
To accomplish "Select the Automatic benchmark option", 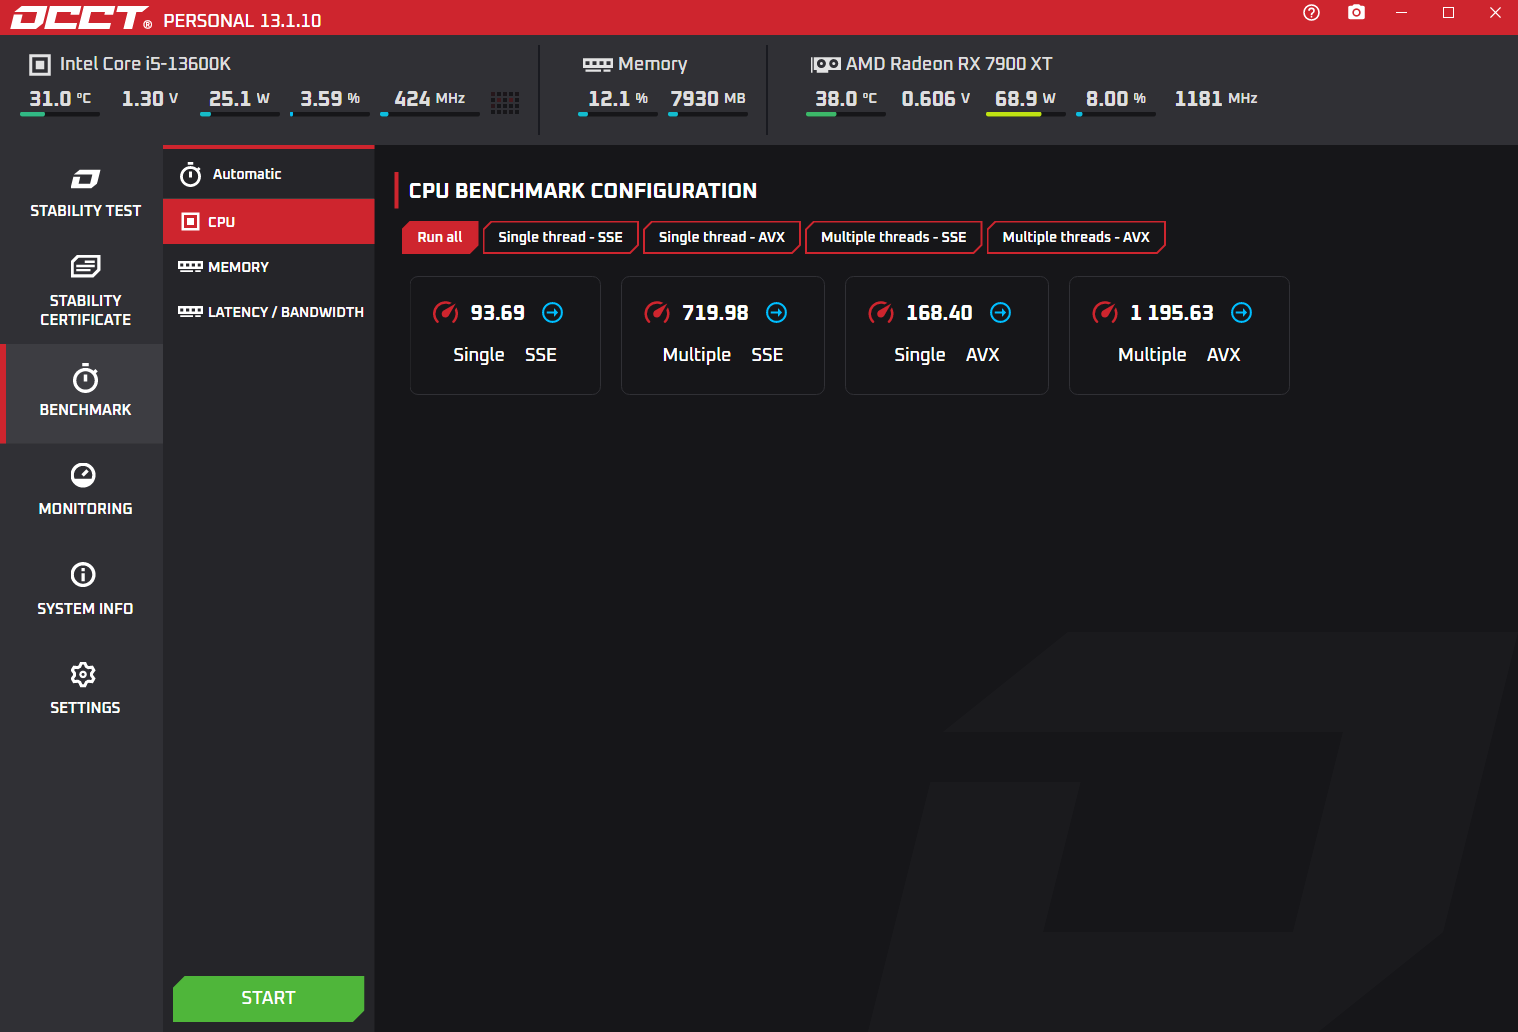I will pos(268,174).
